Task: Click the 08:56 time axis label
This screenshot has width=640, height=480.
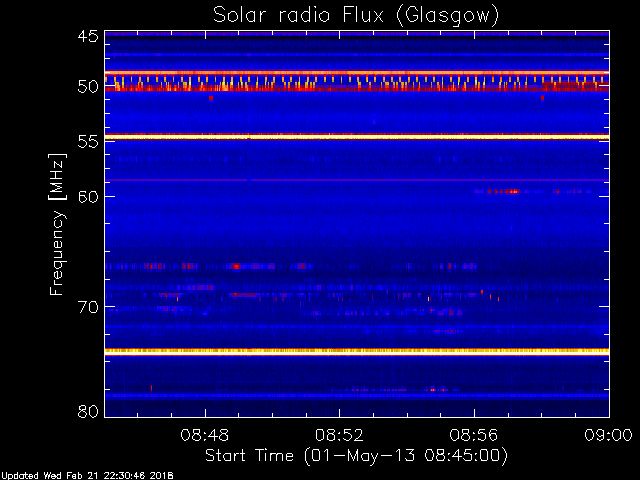Action: pos(474,436)
